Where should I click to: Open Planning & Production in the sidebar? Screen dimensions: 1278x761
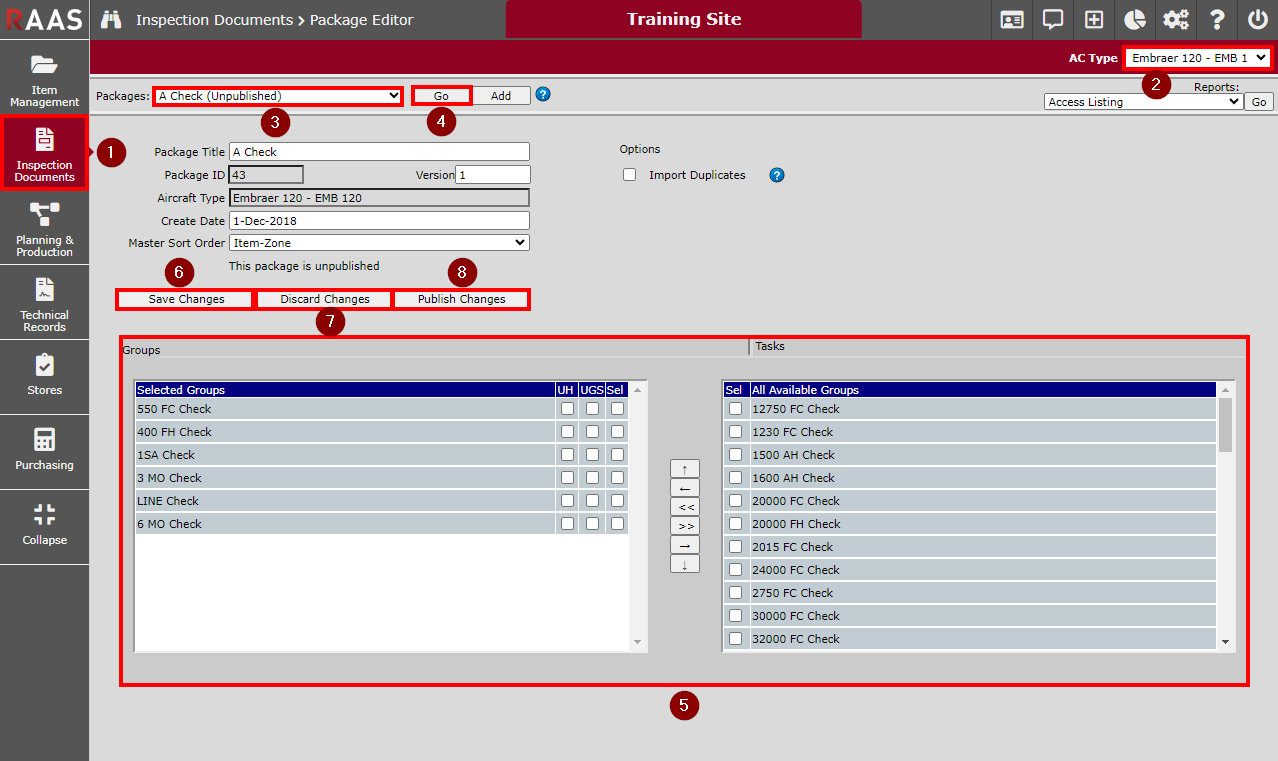click(44, 228)
